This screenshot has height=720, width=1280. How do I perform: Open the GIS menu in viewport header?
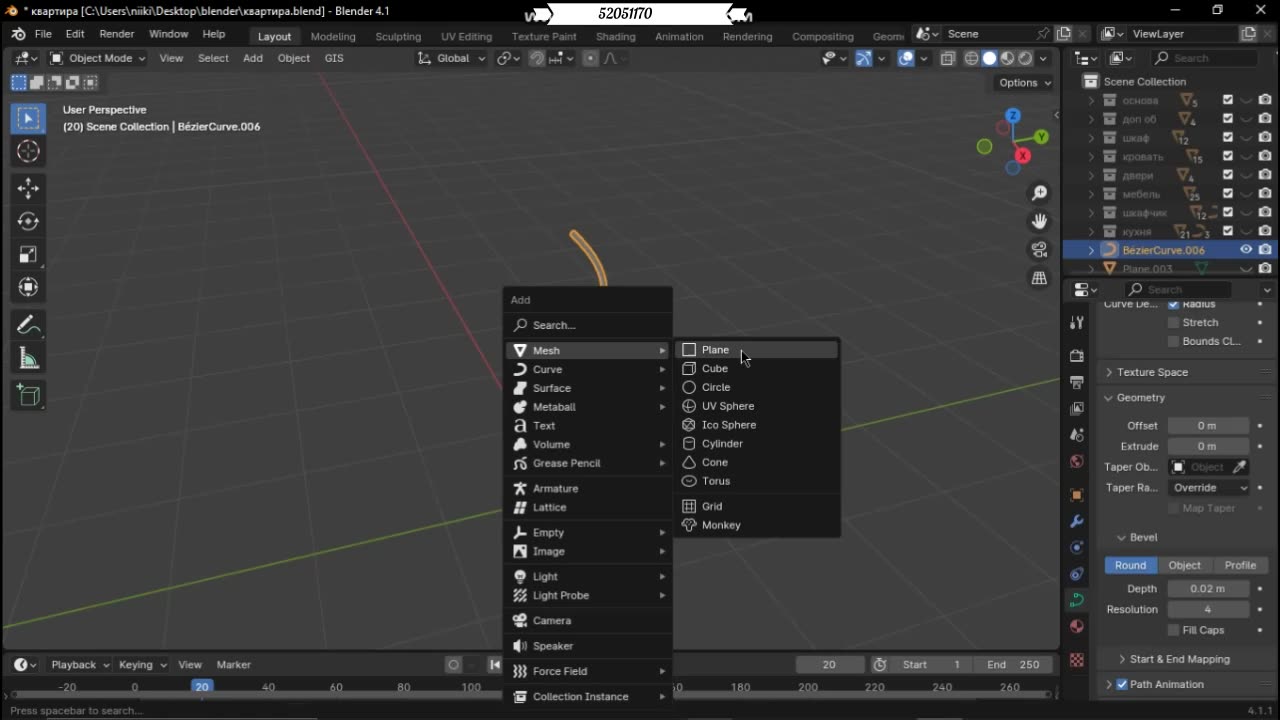334,58
